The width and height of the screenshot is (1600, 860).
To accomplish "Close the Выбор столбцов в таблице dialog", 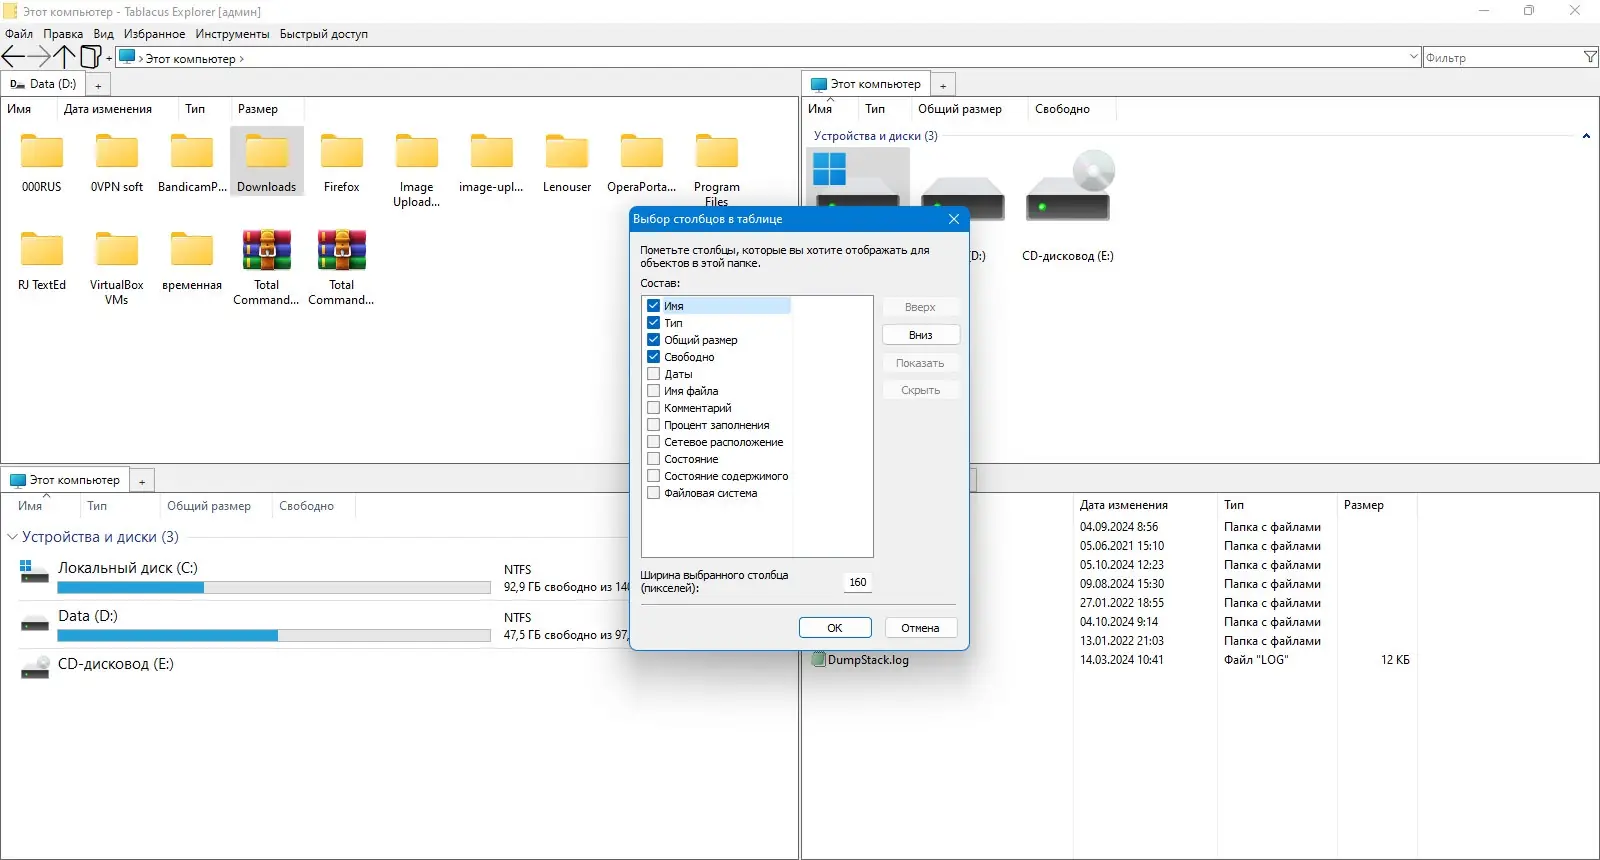I will (953, 219).
